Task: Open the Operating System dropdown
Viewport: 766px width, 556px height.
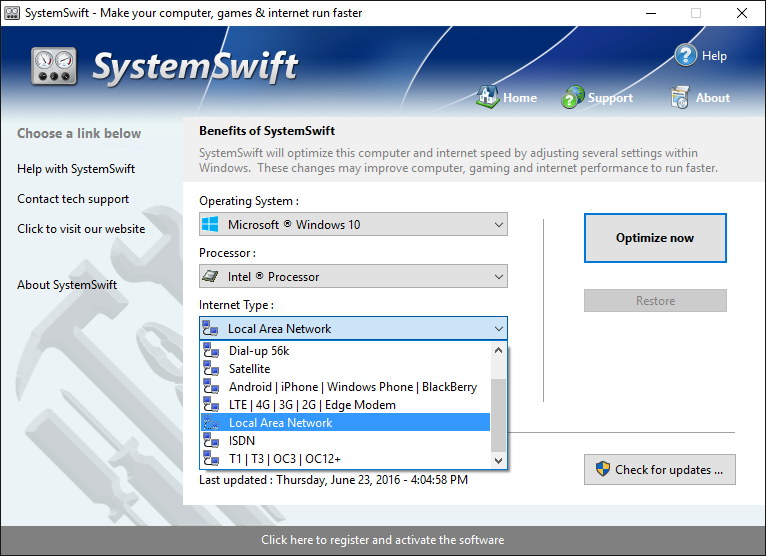Action: 353,224
